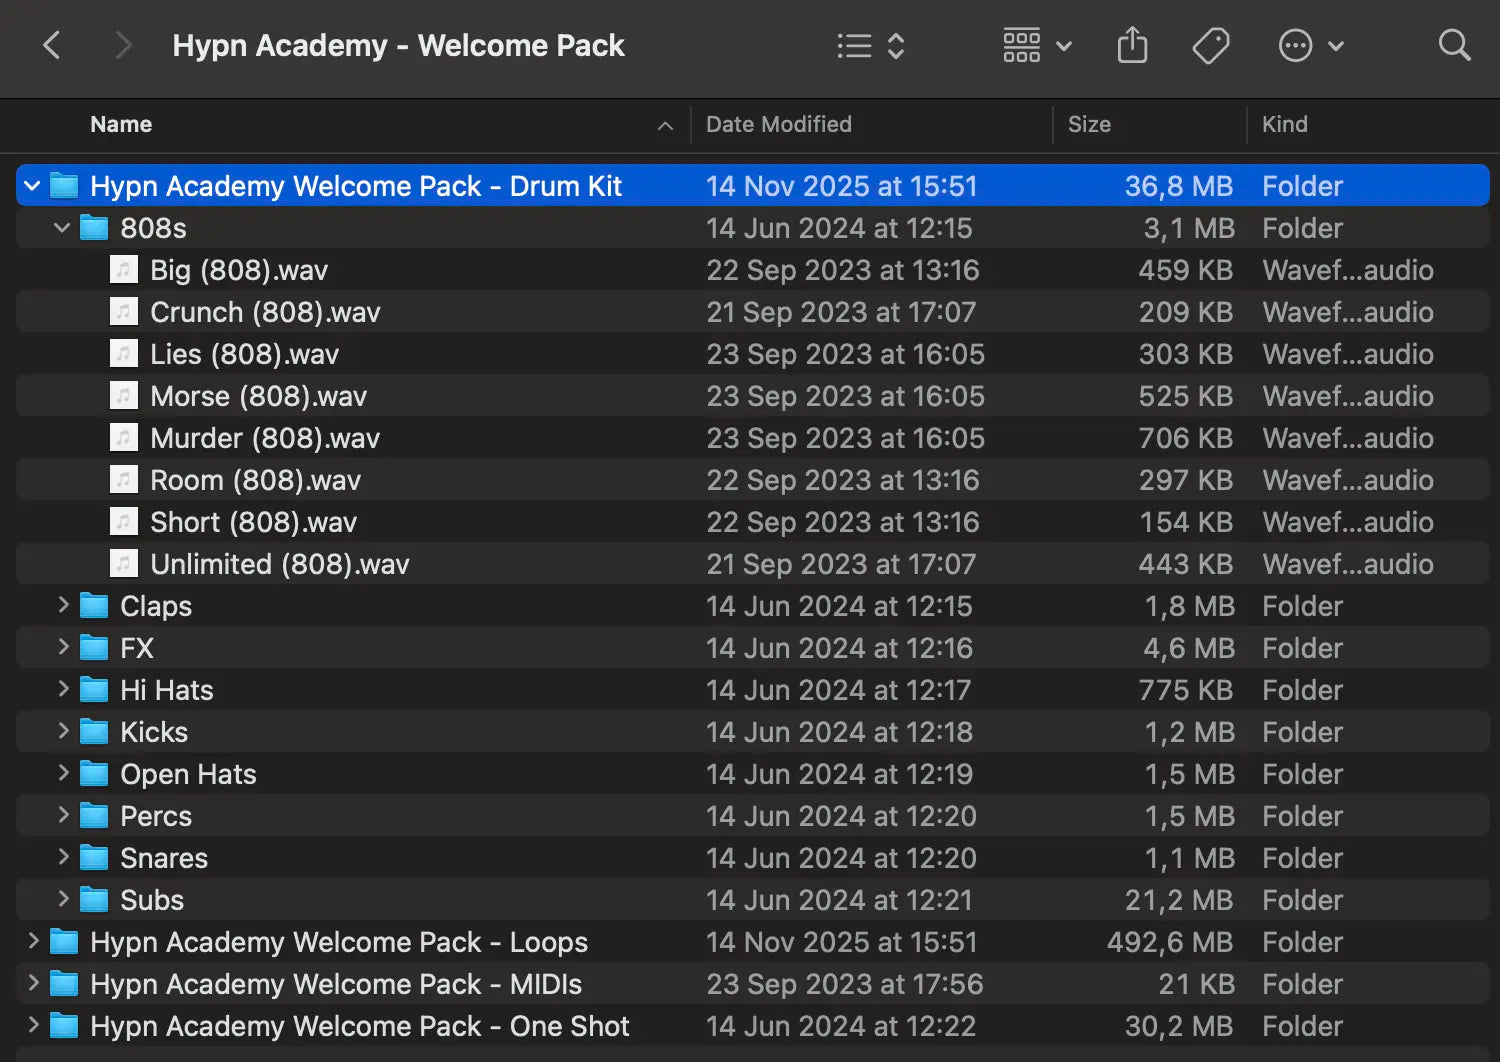Select Hypn Academy Welcome Pack - MIDIs folder

(335, 983)
